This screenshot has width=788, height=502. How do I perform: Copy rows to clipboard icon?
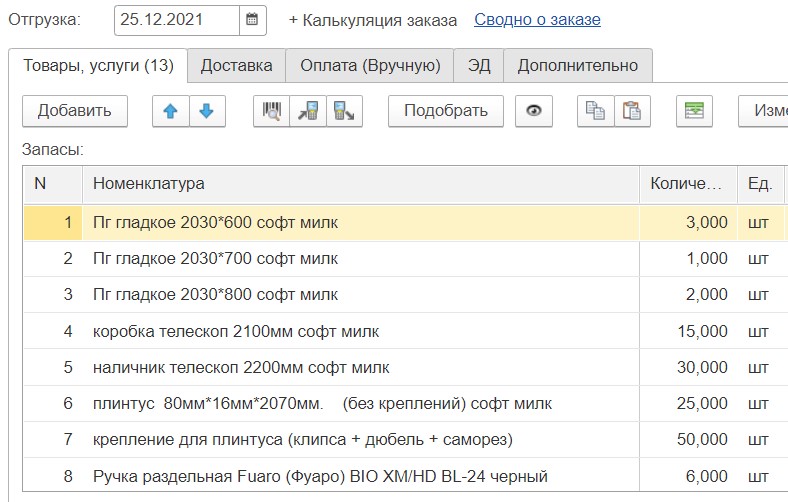pos(596,111)
